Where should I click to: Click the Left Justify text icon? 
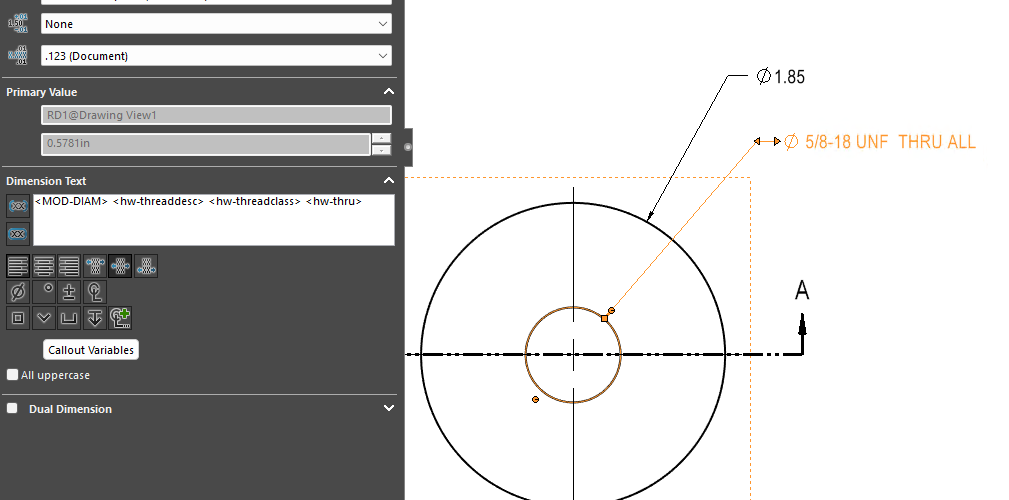17,266
